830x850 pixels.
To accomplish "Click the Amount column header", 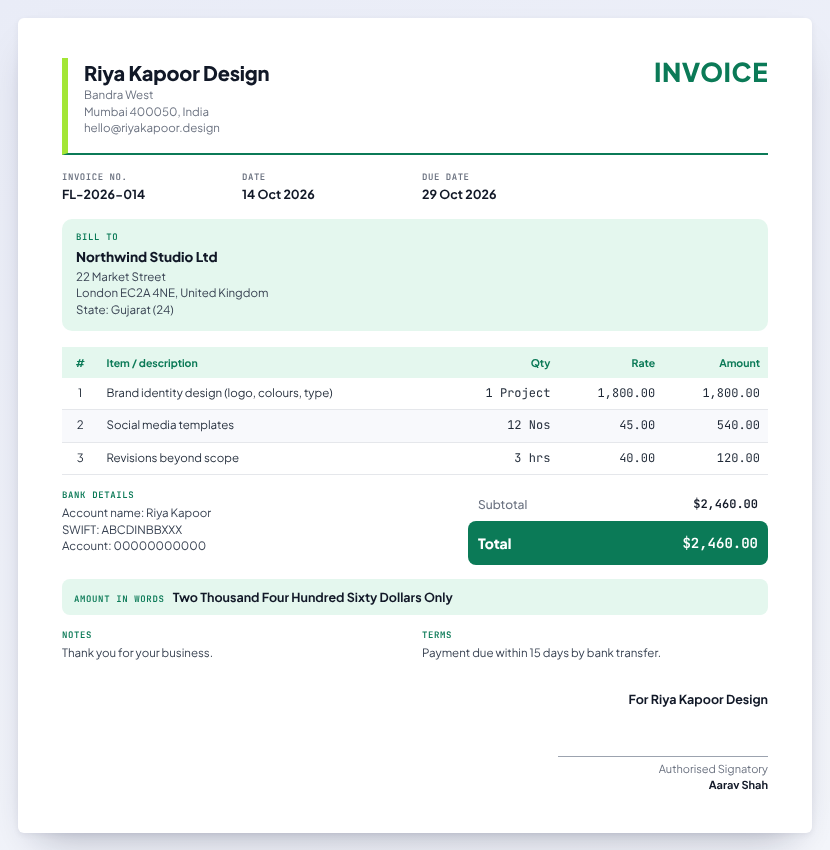I will (739, 363).
